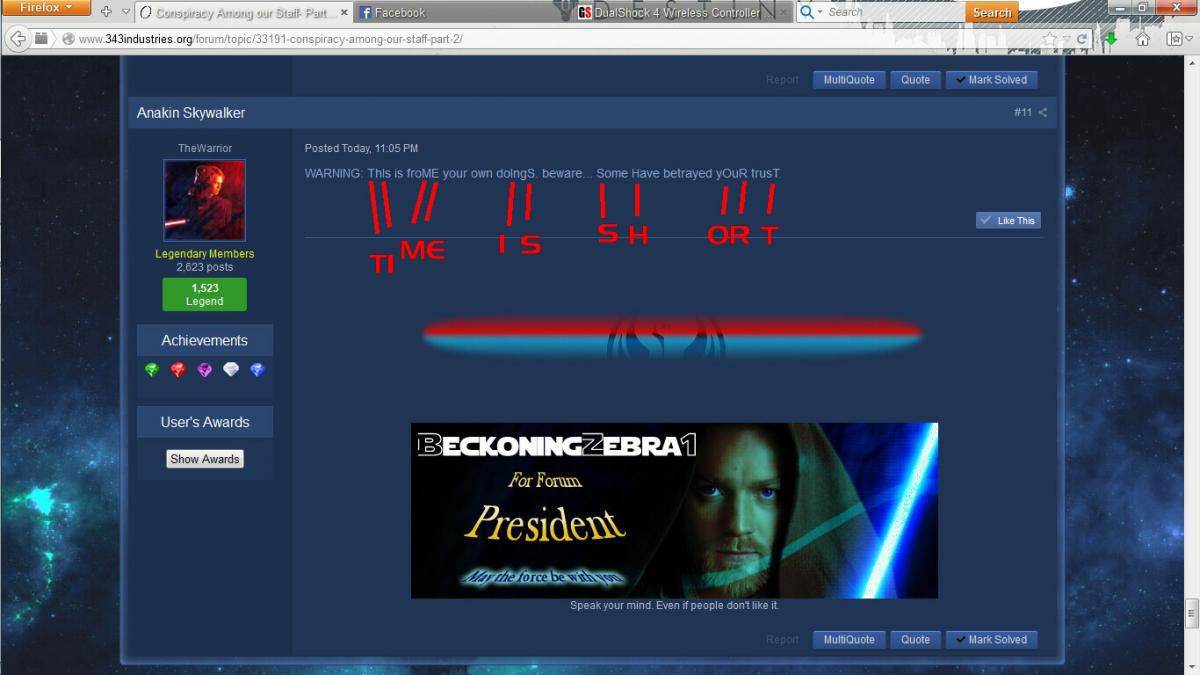Open the Firefox application menu dropdown

(x=48, y=9)
